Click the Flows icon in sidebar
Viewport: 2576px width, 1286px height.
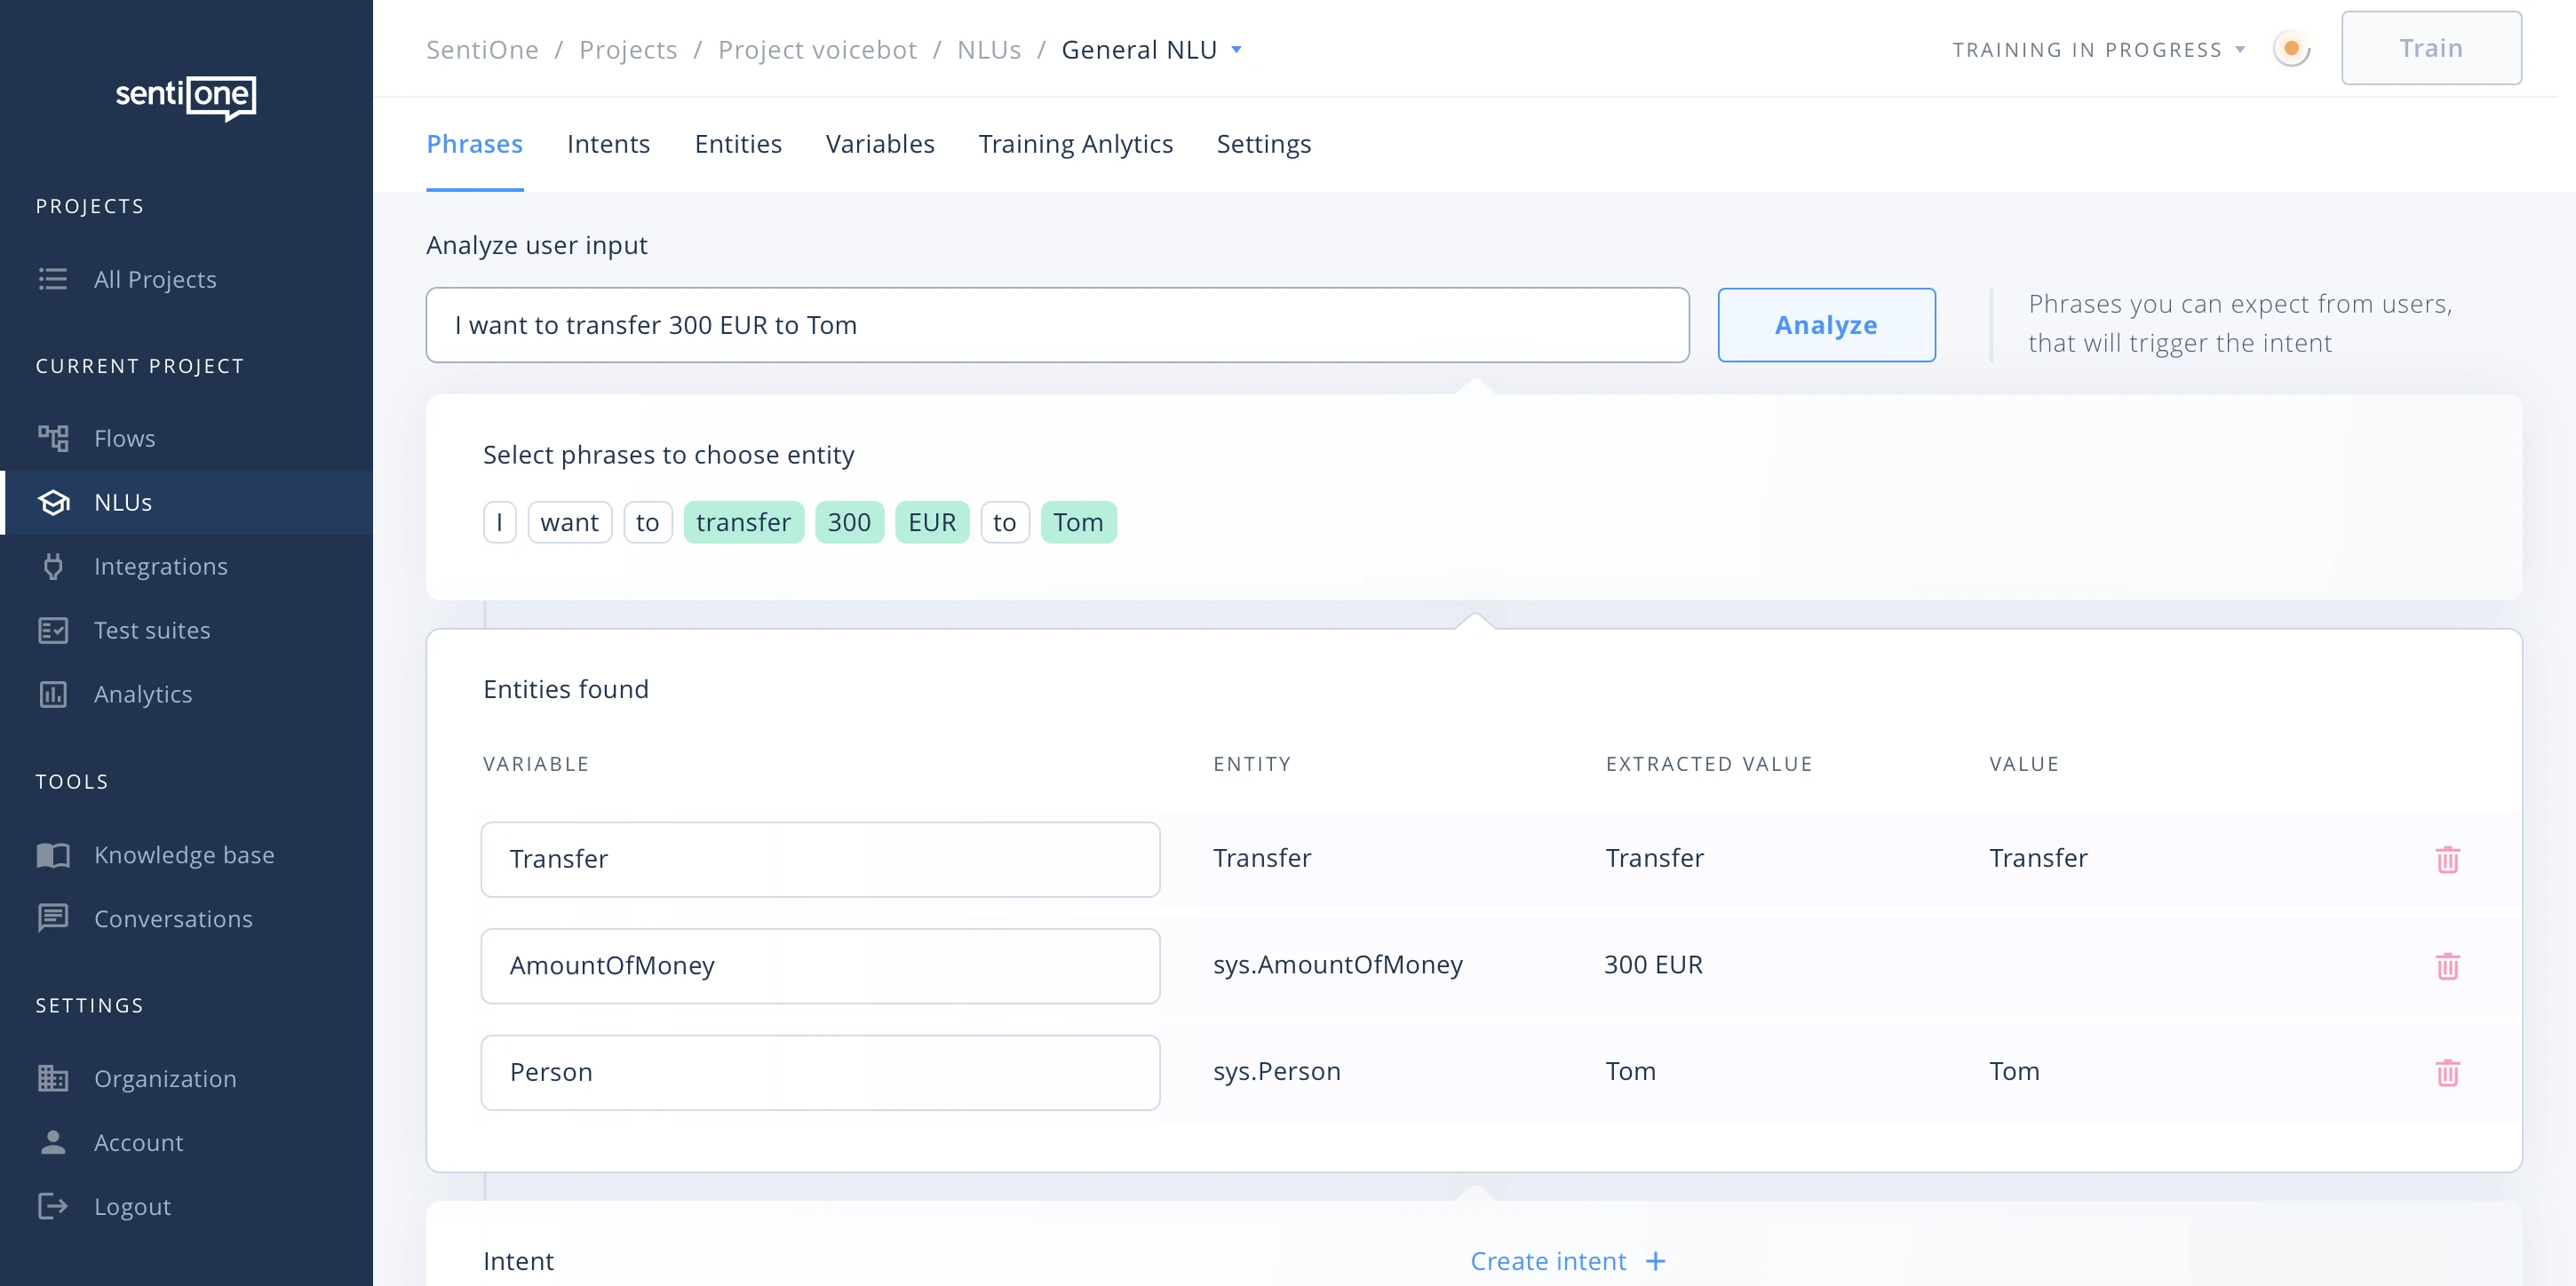tap(53, 438)
